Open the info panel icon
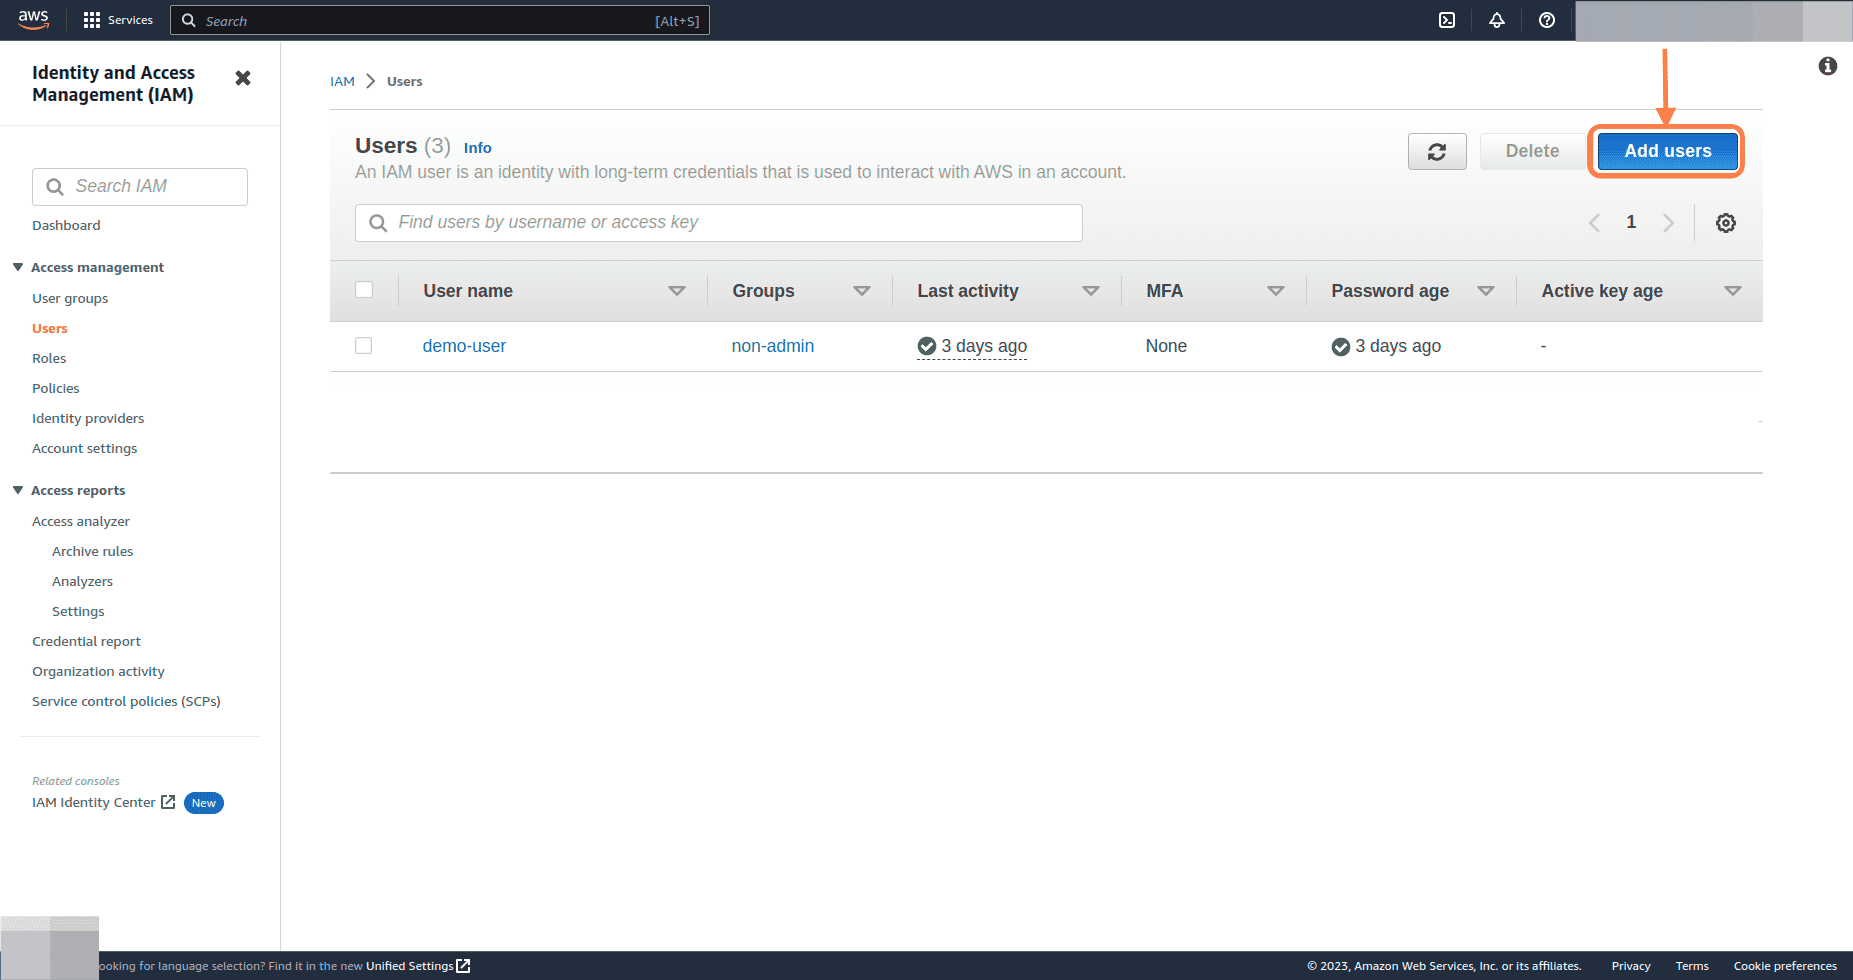 coord(1828,66)
